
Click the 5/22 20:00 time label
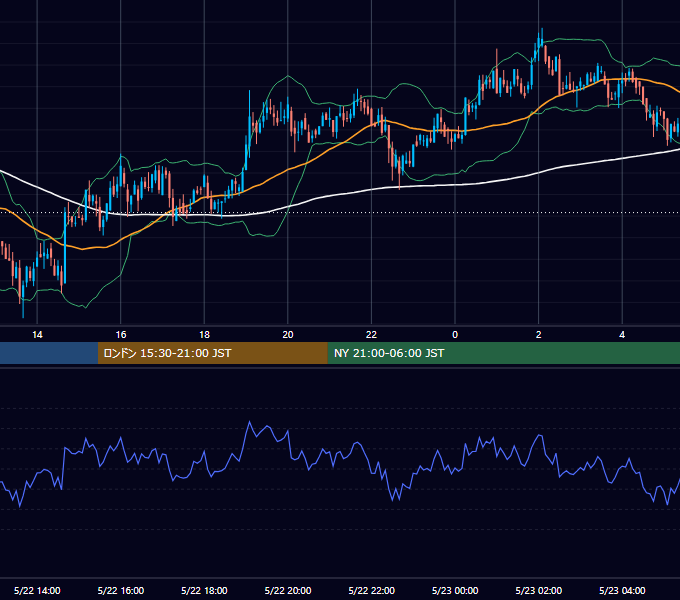(x=288, y=590)
